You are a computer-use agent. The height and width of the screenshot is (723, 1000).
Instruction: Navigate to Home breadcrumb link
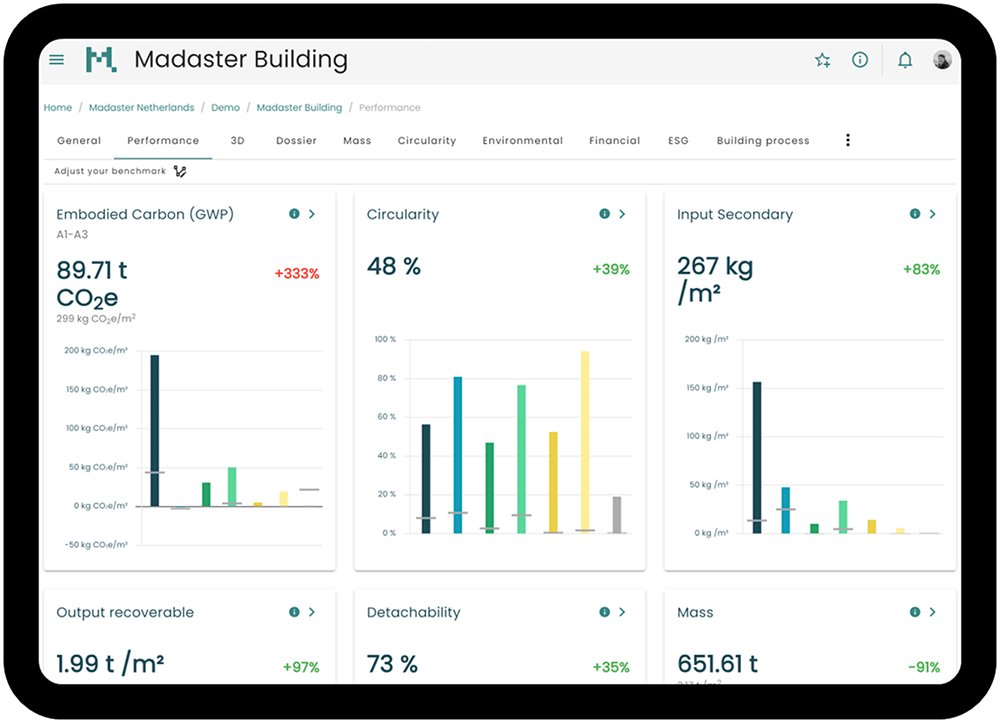pyautogui.click(x=58, y=108)
